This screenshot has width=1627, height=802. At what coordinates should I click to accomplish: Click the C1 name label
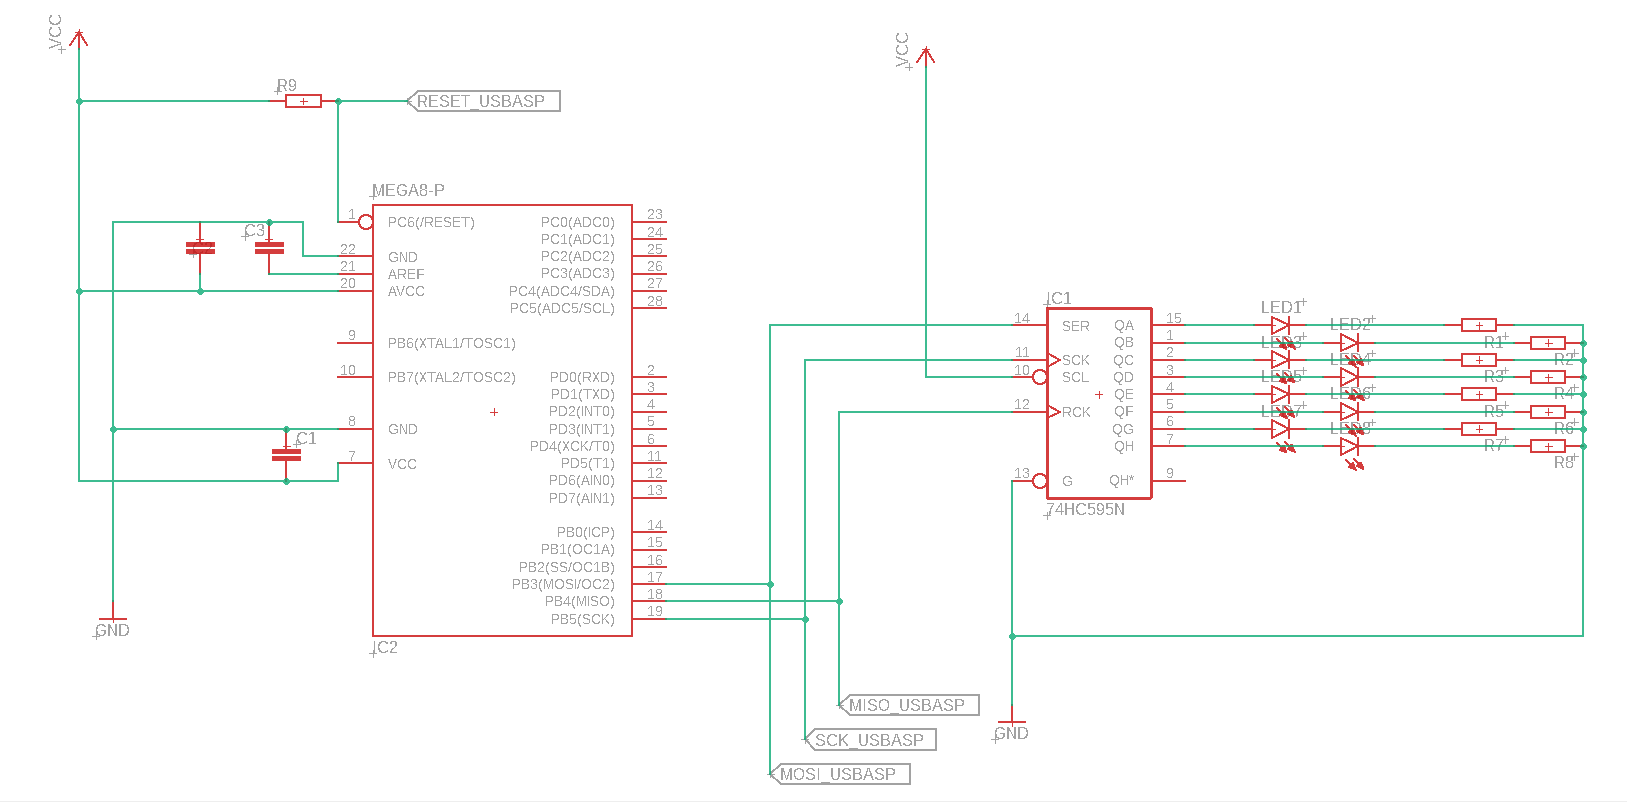pyautogui.click(x=306, y=438)
